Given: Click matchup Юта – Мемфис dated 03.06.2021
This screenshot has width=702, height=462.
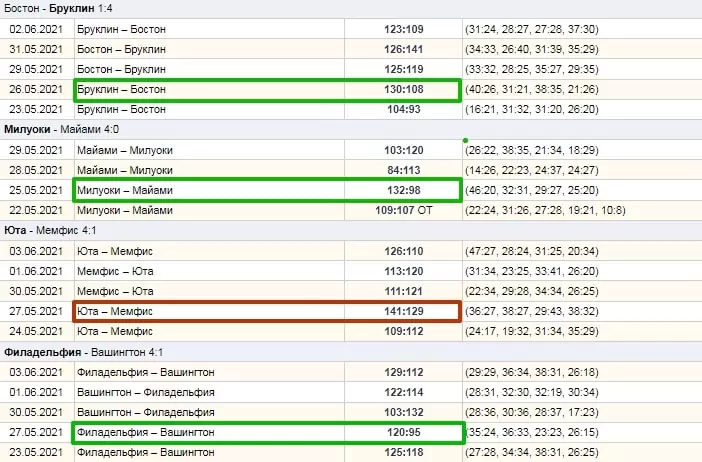Looking at the screenshot, I should coord(115,251).
